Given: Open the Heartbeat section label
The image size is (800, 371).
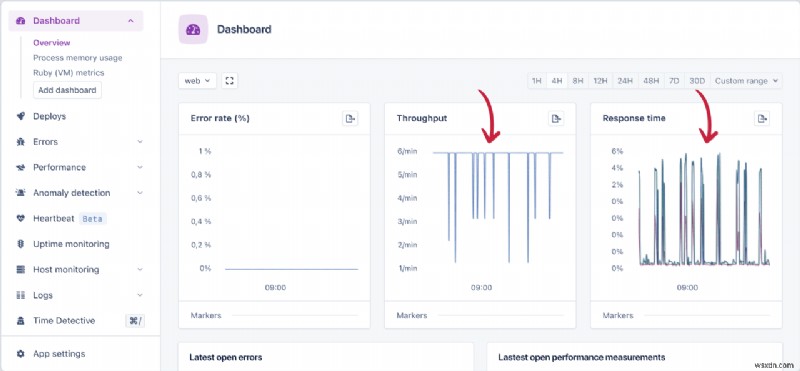Looking at the screenshot, I should (x=54, y=218).
